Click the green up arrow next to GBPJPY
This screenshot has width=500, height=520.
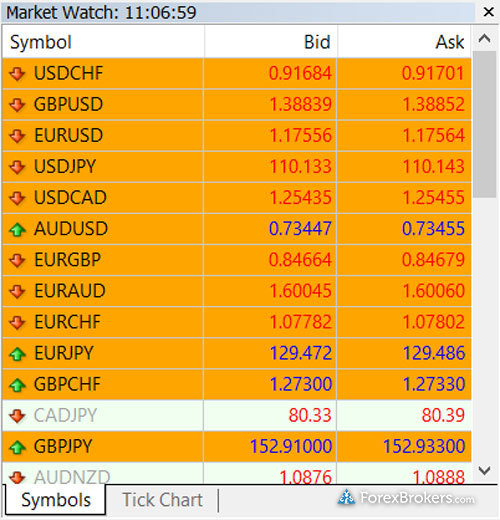17,447
